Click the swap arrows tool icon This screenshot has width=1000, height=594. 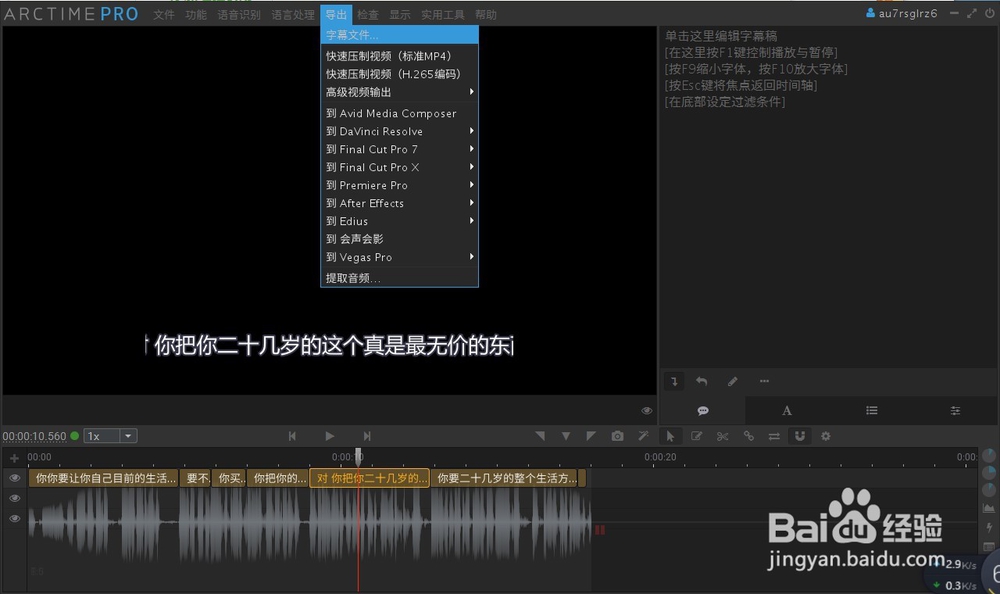774,436
